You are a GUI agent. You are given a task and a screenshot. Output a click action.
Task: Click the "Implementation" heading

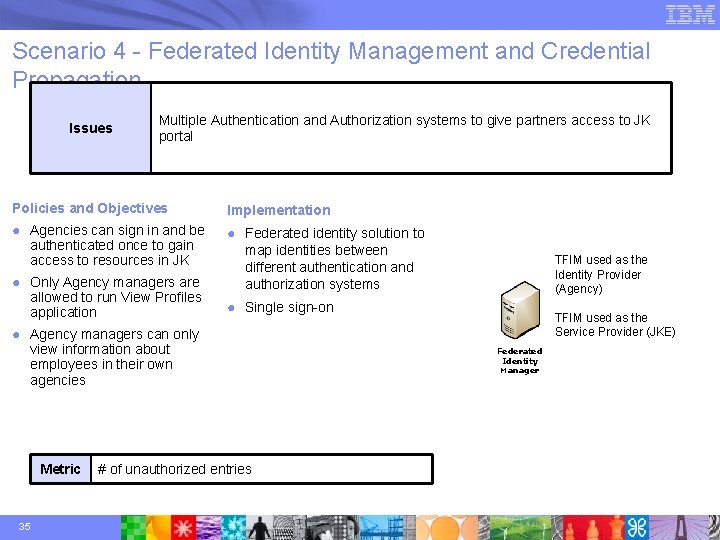point(279,210)
